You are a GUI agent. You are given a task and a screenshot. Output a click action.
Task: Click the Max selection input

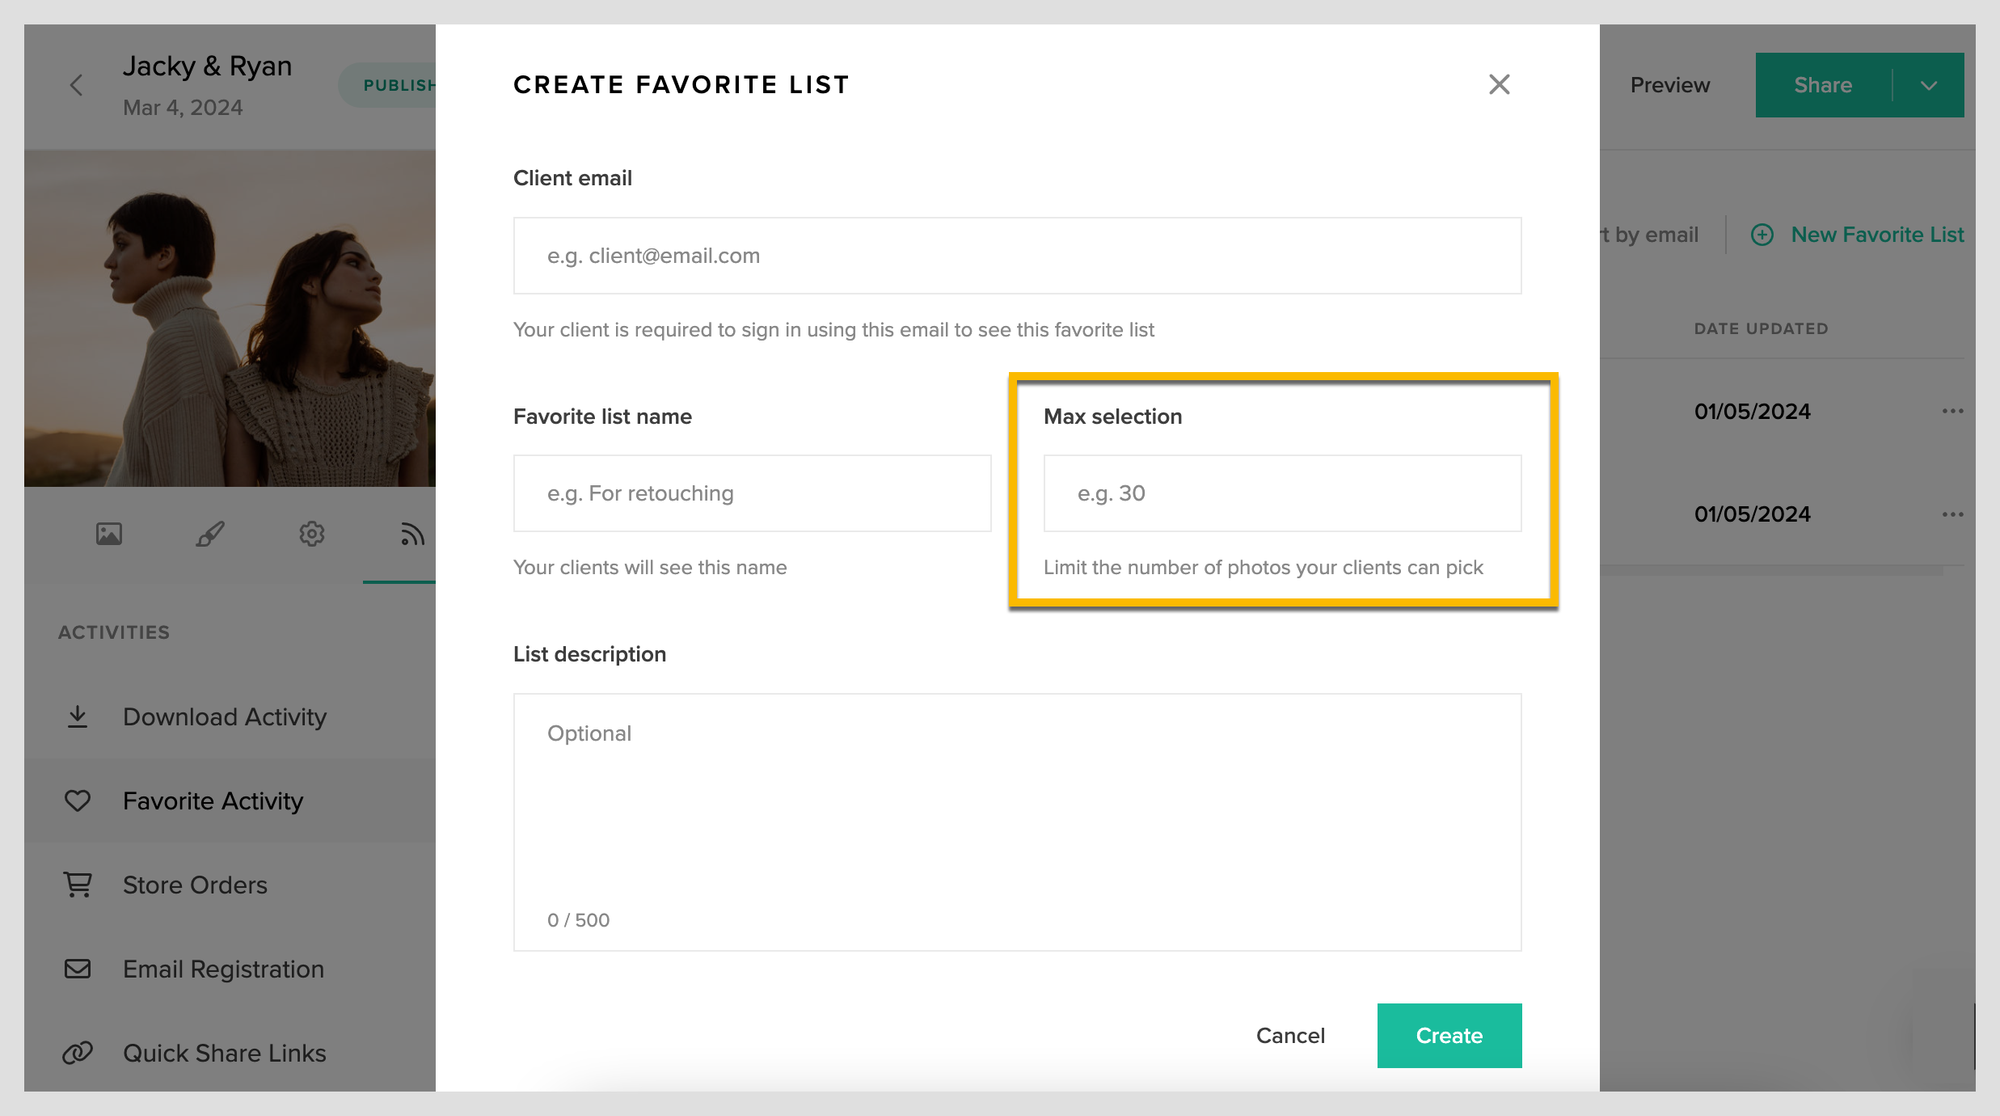pos(1282,494)
